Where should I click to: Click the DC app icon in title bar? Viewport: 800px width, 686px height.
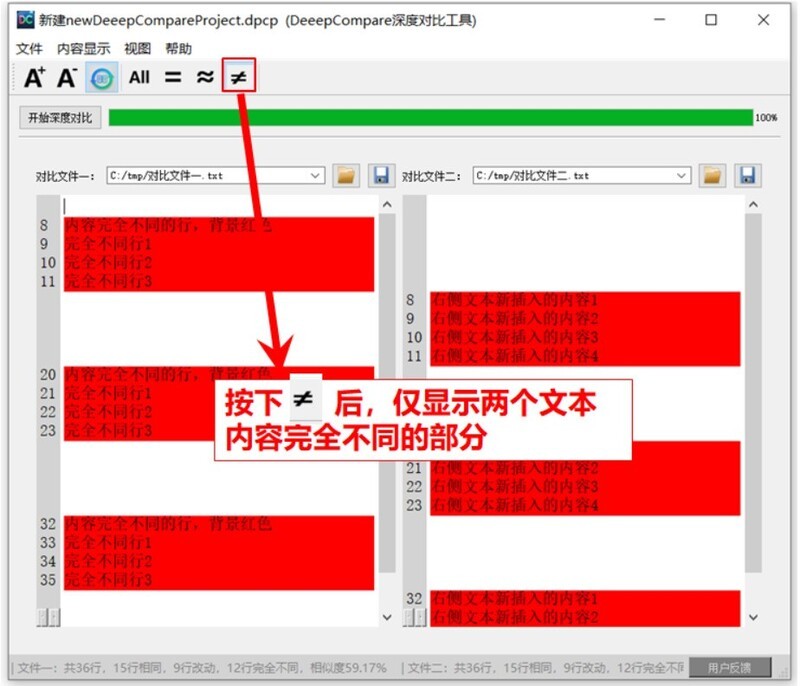pyautogui.click(x=26, y=20)
